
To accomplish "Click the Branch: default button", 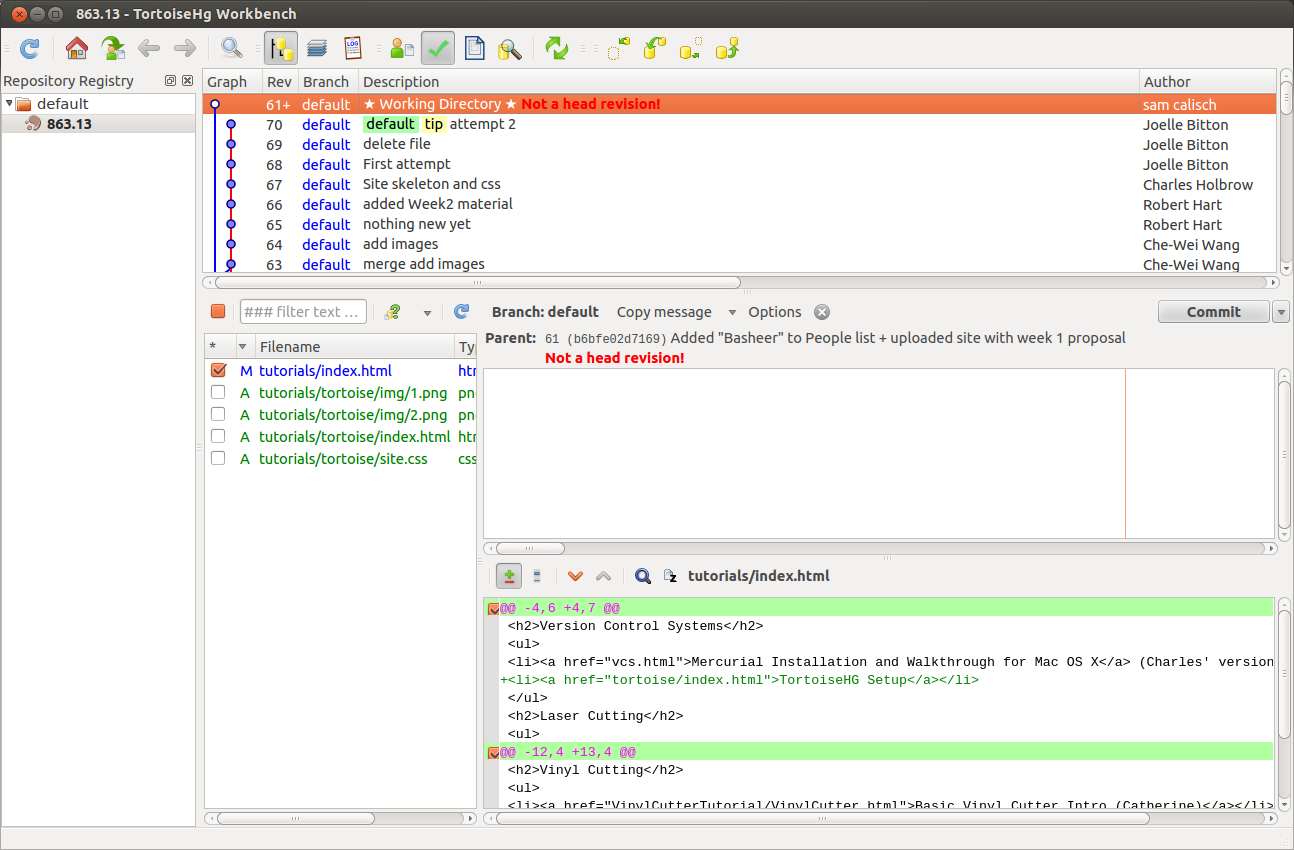I will coord(545,312).
